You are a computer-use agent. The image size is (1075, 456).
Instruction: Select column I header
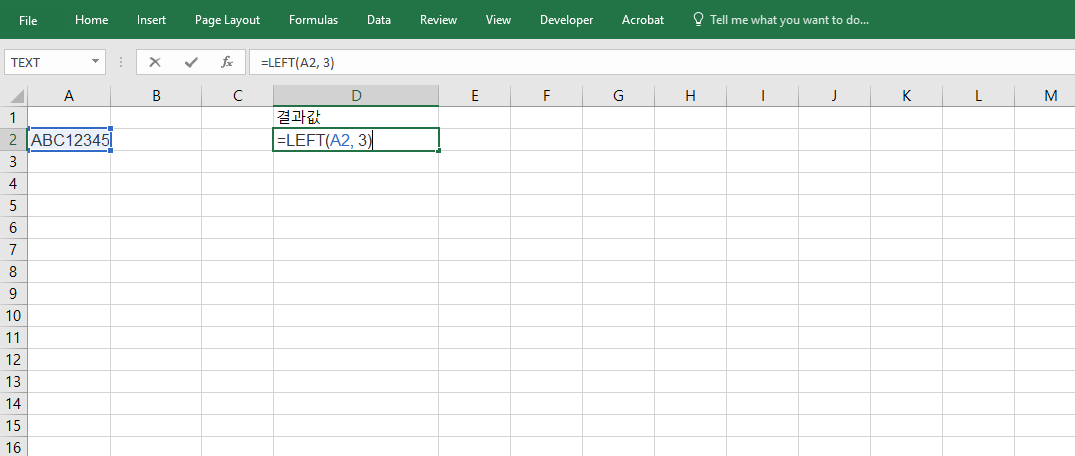click(762, 96)
